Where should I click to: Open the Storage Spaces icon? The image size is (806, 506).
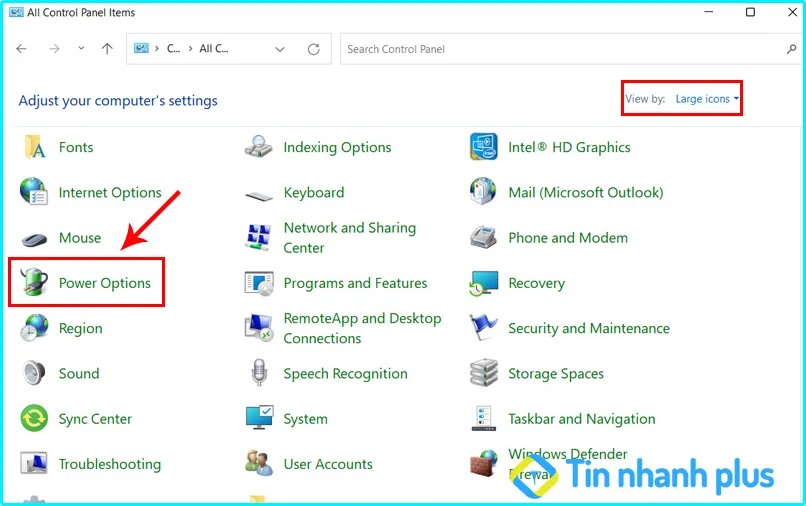484,374
